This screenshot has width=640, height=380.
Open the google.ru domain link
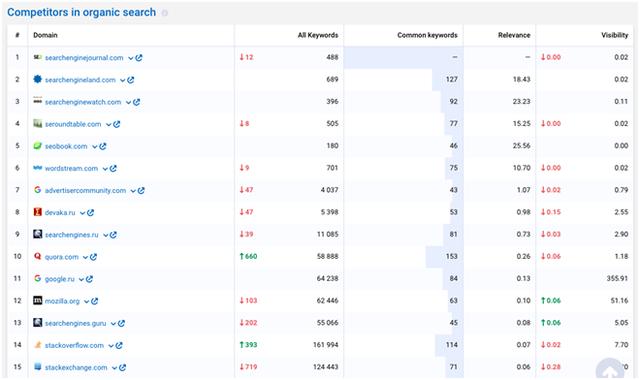point(60,279)
